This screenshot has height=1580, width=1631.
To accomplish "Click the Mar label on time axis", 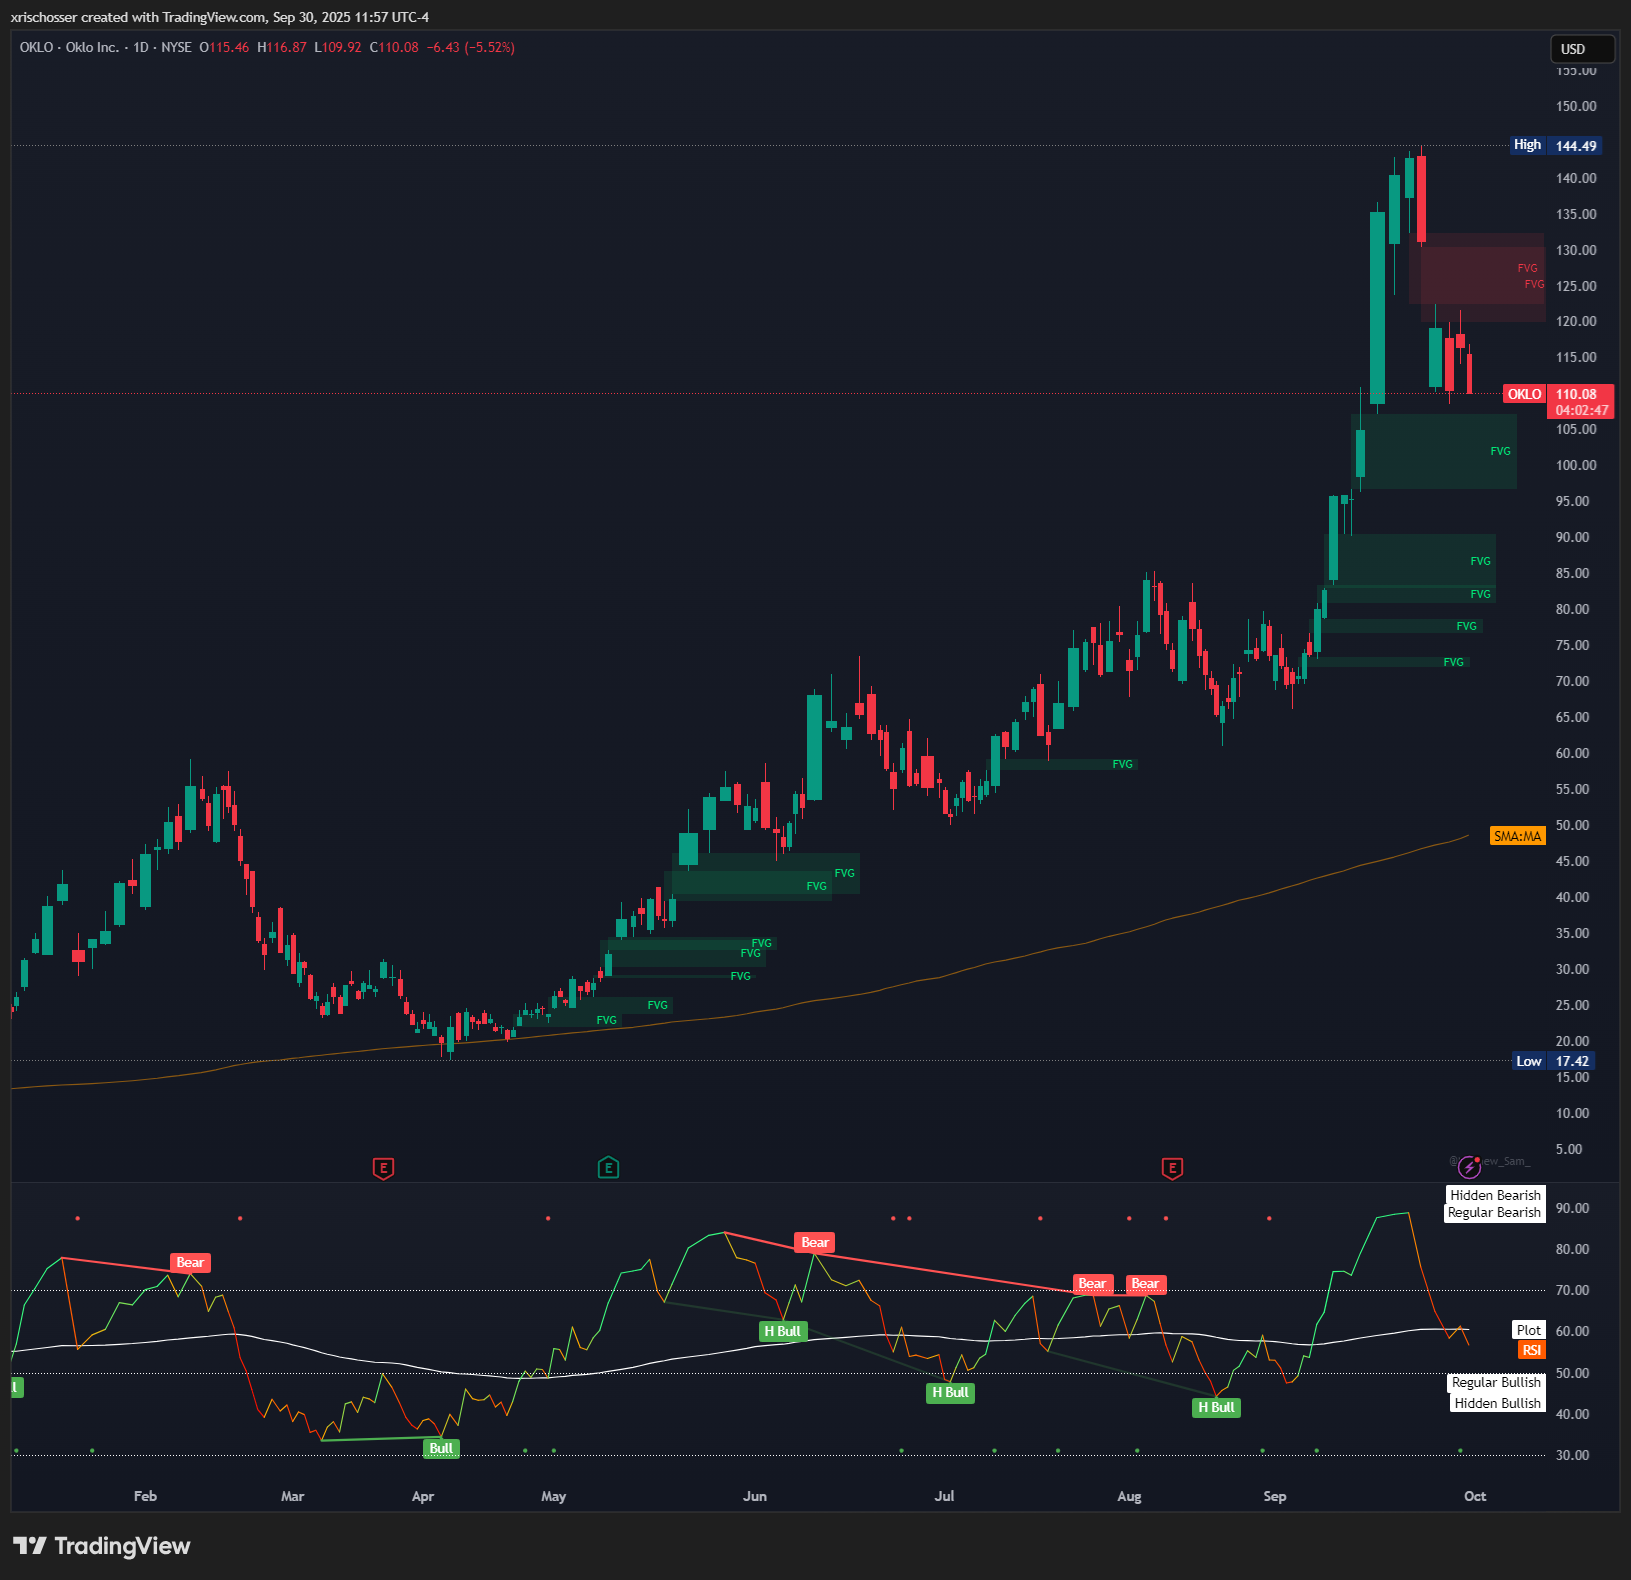I will 292,1496.
